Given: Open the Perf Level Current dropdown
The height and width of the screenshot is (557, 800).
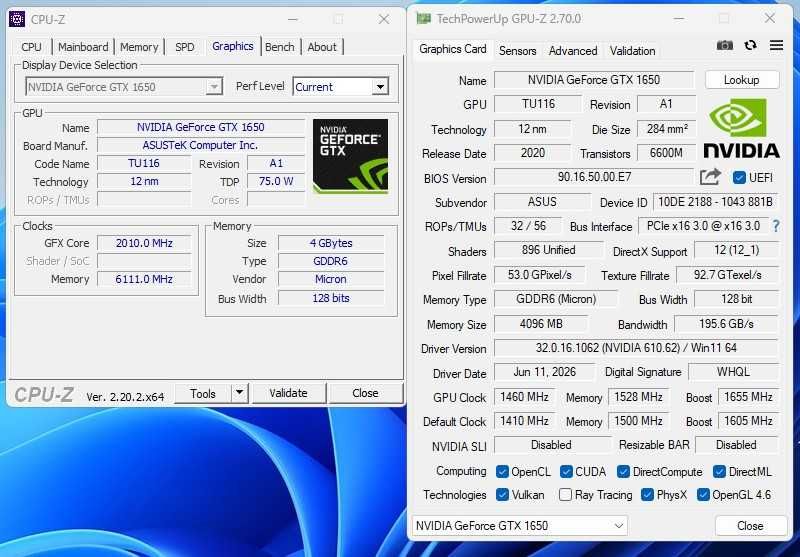Looking at the screenshot, I should tap(341, 87).
